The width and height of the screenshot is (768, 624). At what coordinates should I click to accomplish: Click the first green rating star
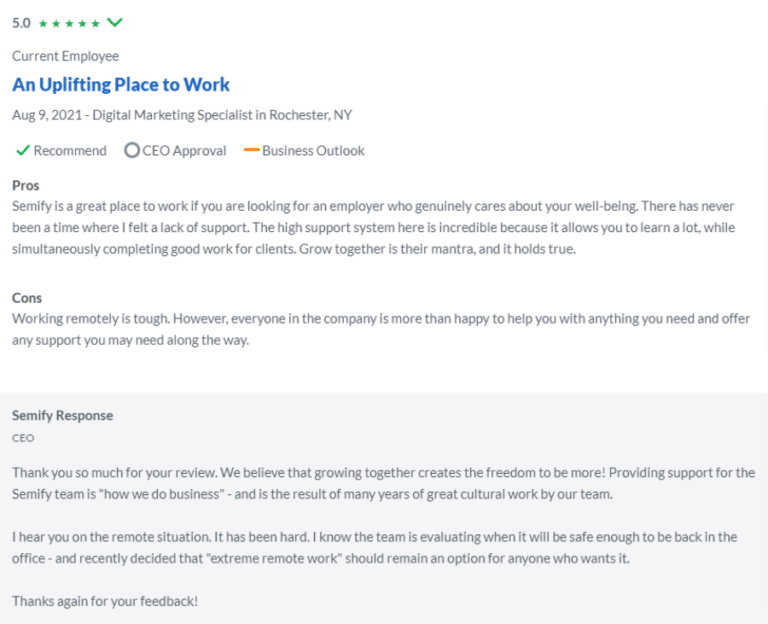(x=43, y=23)
